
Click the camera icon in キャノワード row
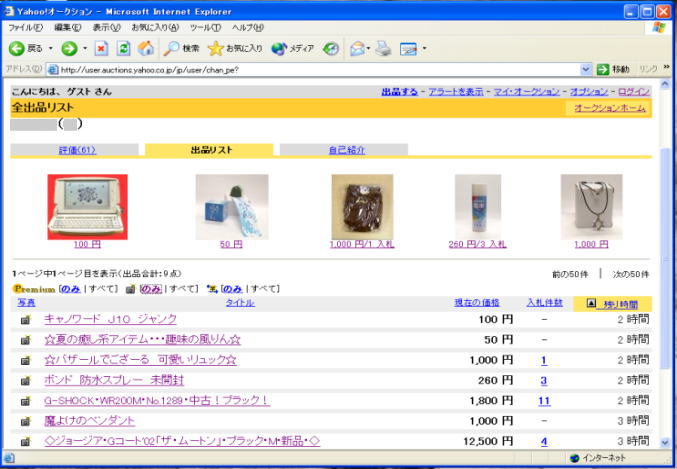click(x=26, y=320)
